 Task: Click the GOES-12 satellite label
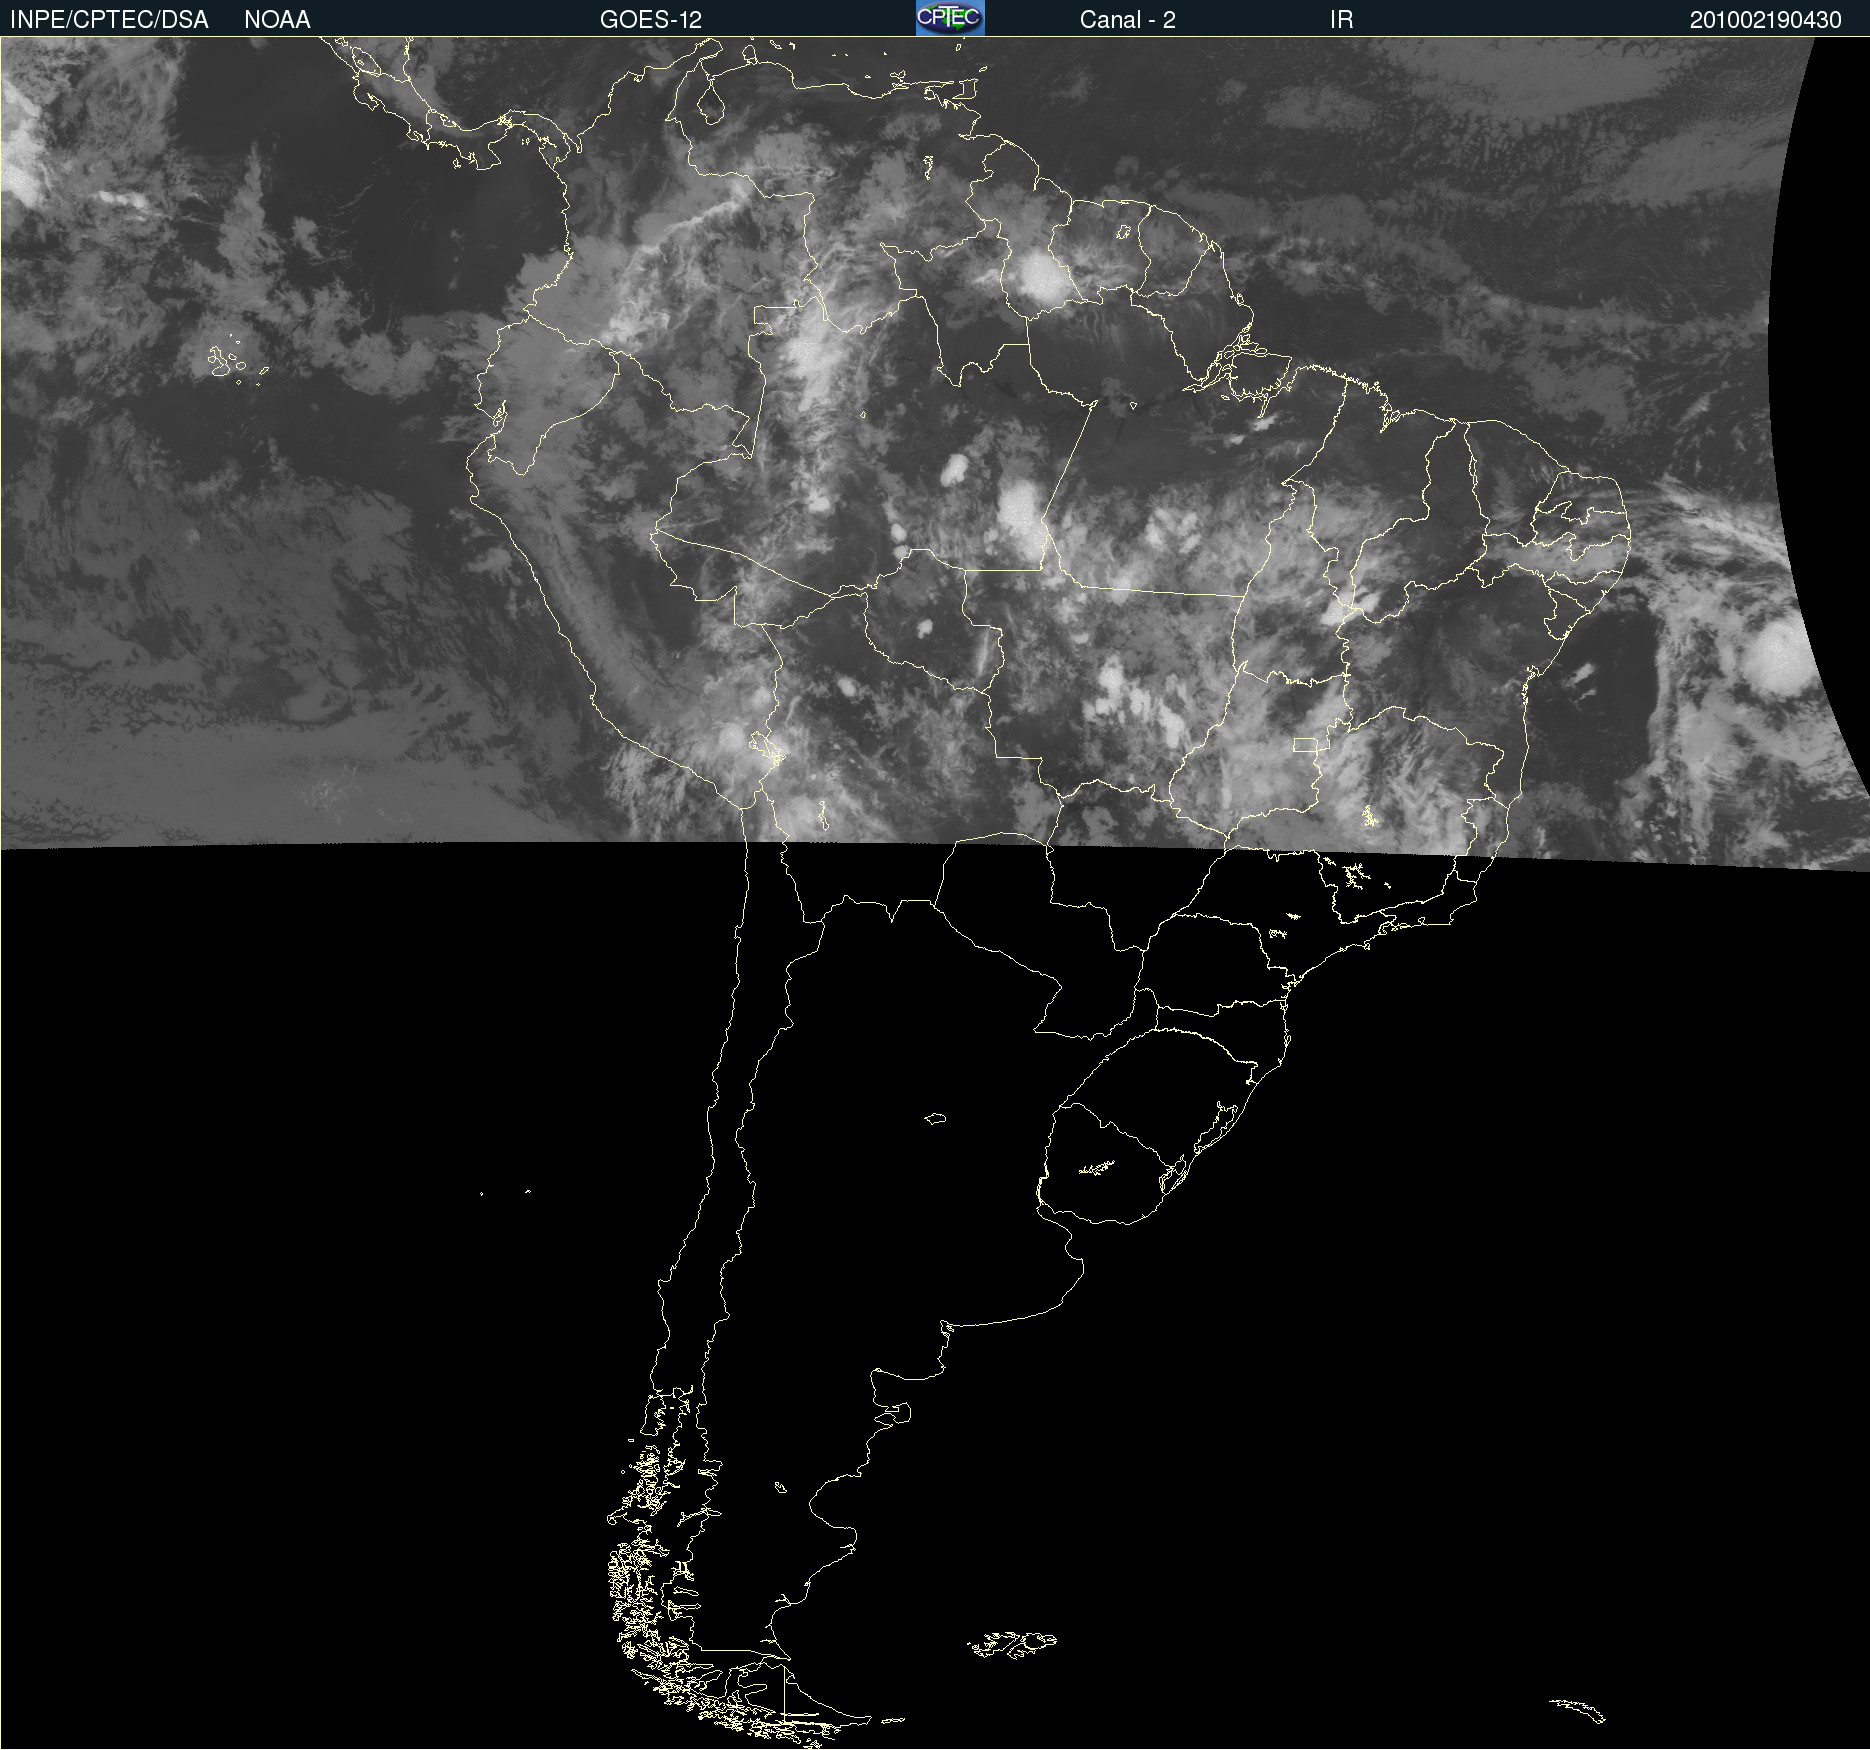pyautogui.click(x=651, y=20)
